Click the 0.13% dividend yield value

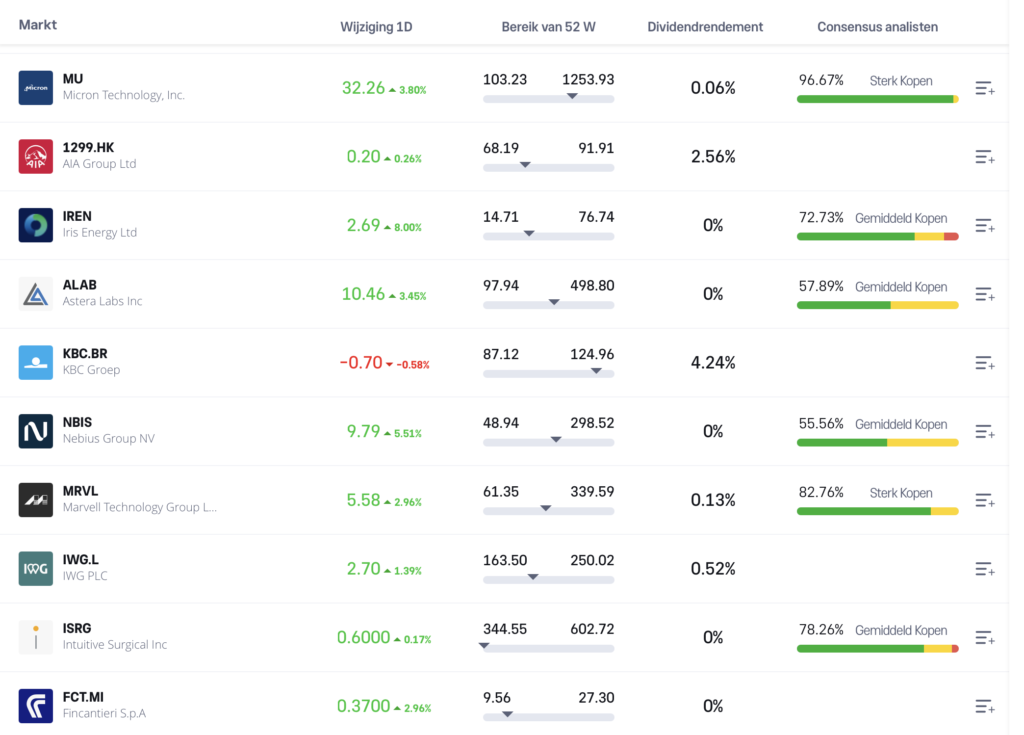tap(713, 500)
